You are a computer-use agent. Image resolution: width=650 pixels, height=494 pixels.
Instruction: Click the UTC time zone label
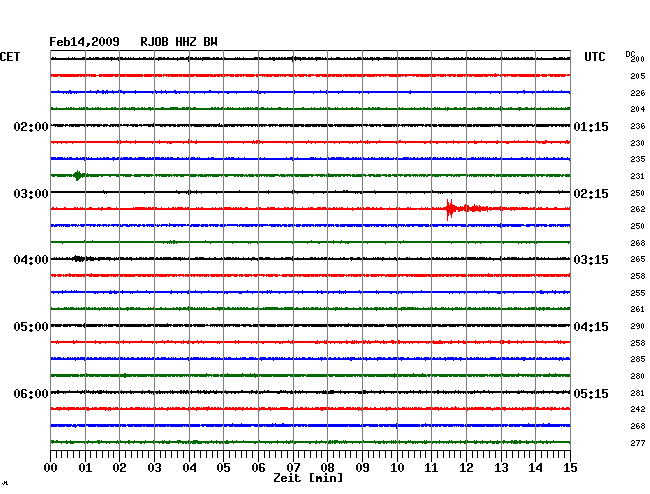(594, 57)
